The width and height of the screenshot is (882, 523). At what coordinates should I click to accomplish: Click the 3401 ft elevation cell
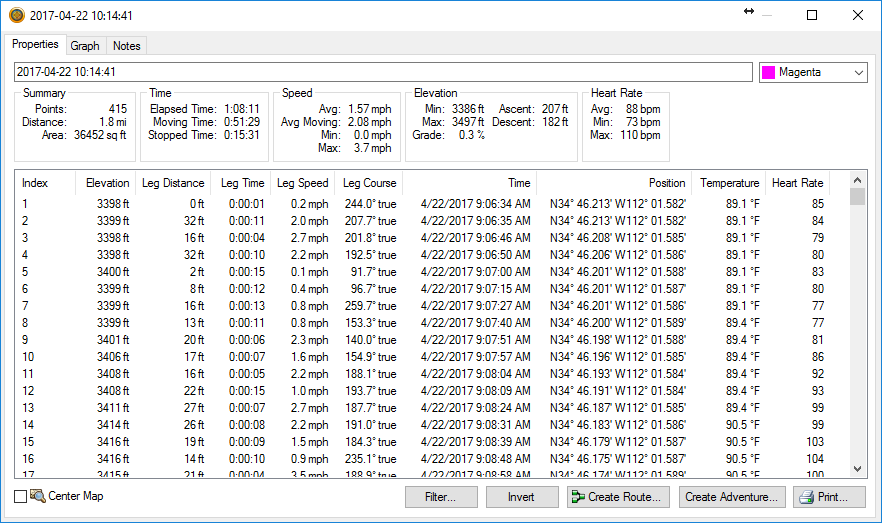coord(113,340)
